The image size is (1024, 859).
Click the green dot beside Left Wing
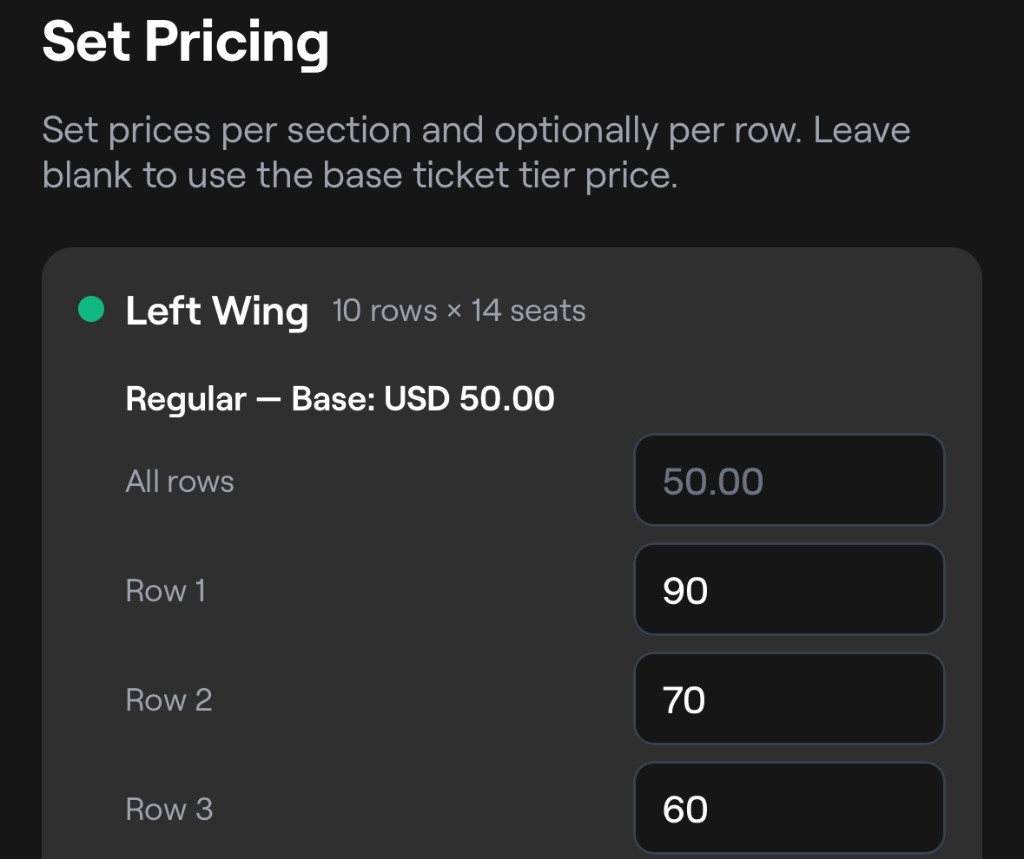point(91,310)
